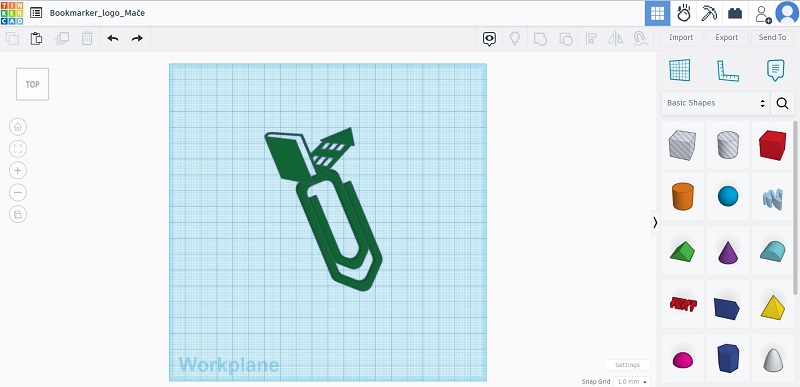Click the Ungroup shapes icon
The width and height of the screenshot is (800, 387).
coord(566,39)
